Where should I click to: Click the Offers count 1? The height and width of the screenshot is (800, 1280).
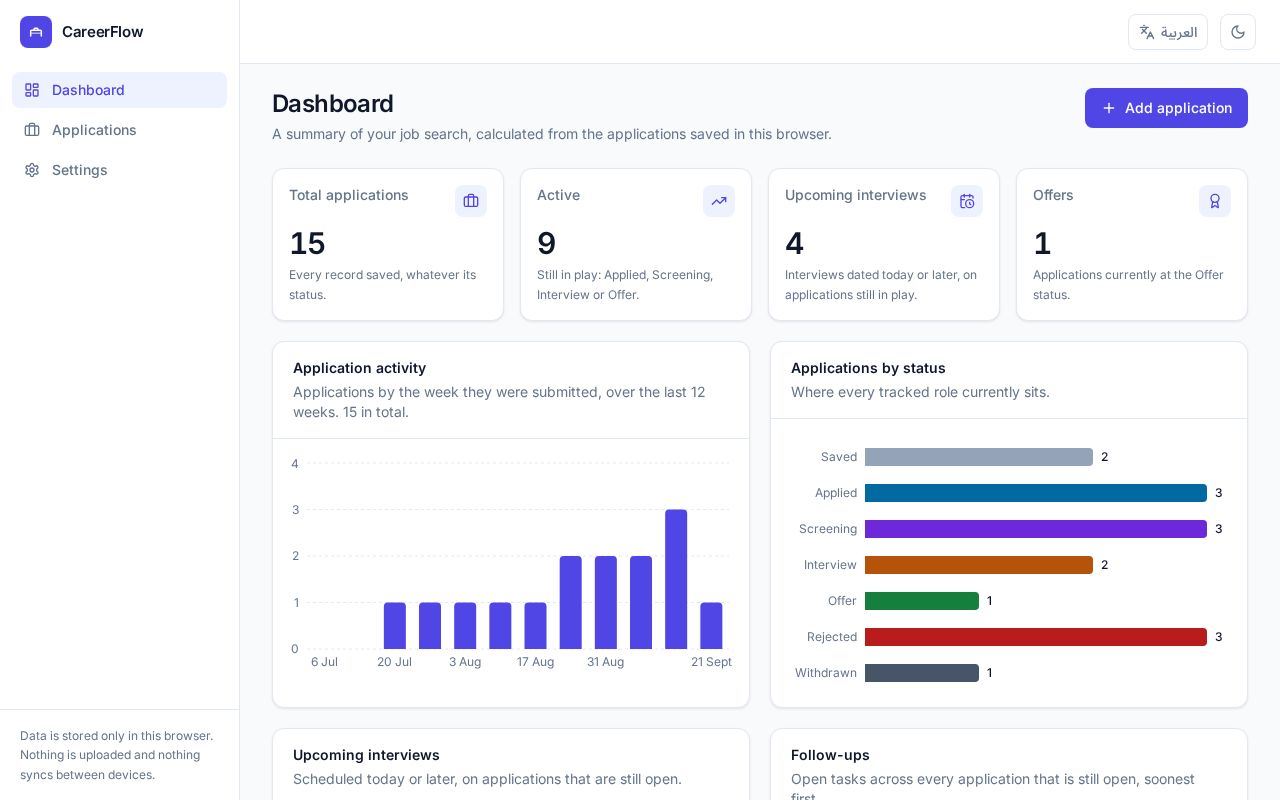1042,243
